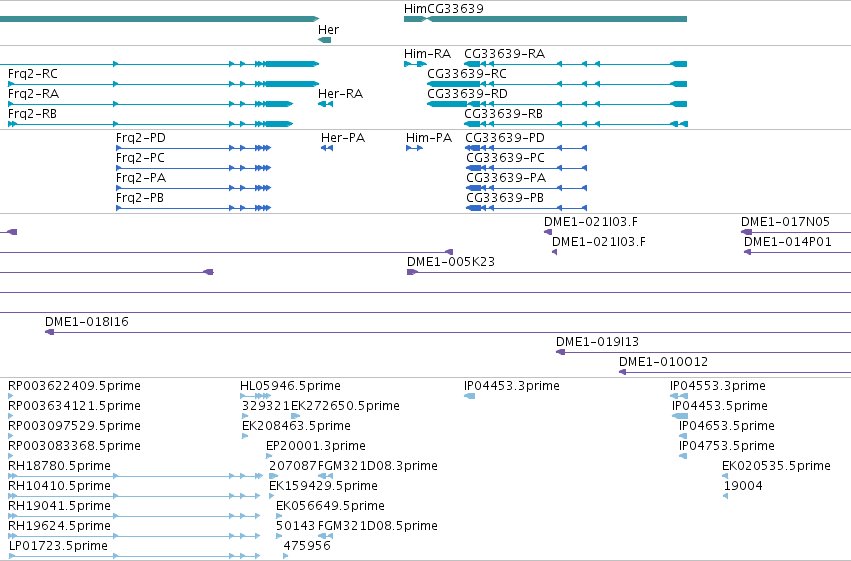
Task: Click the Frq2-RA transcript label
Action: tap(33, 94)
